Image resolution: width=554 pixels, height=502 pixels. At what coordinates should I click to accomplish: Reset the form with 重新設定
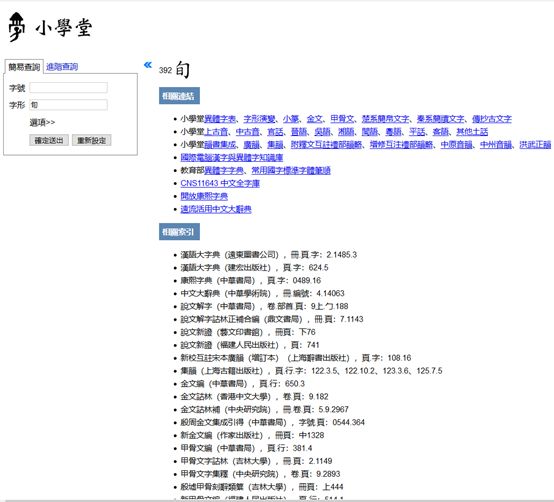coord(92,140)
